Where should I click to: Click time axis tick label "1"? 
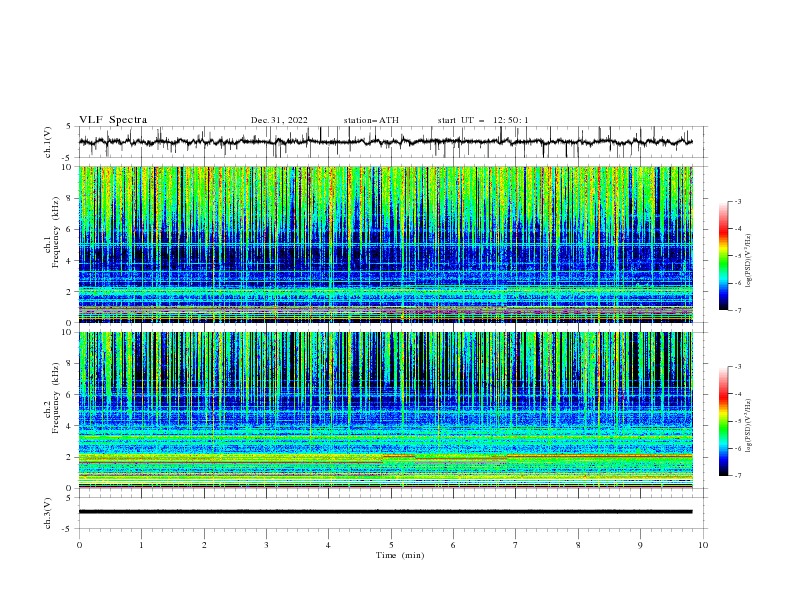pos(141,545)
